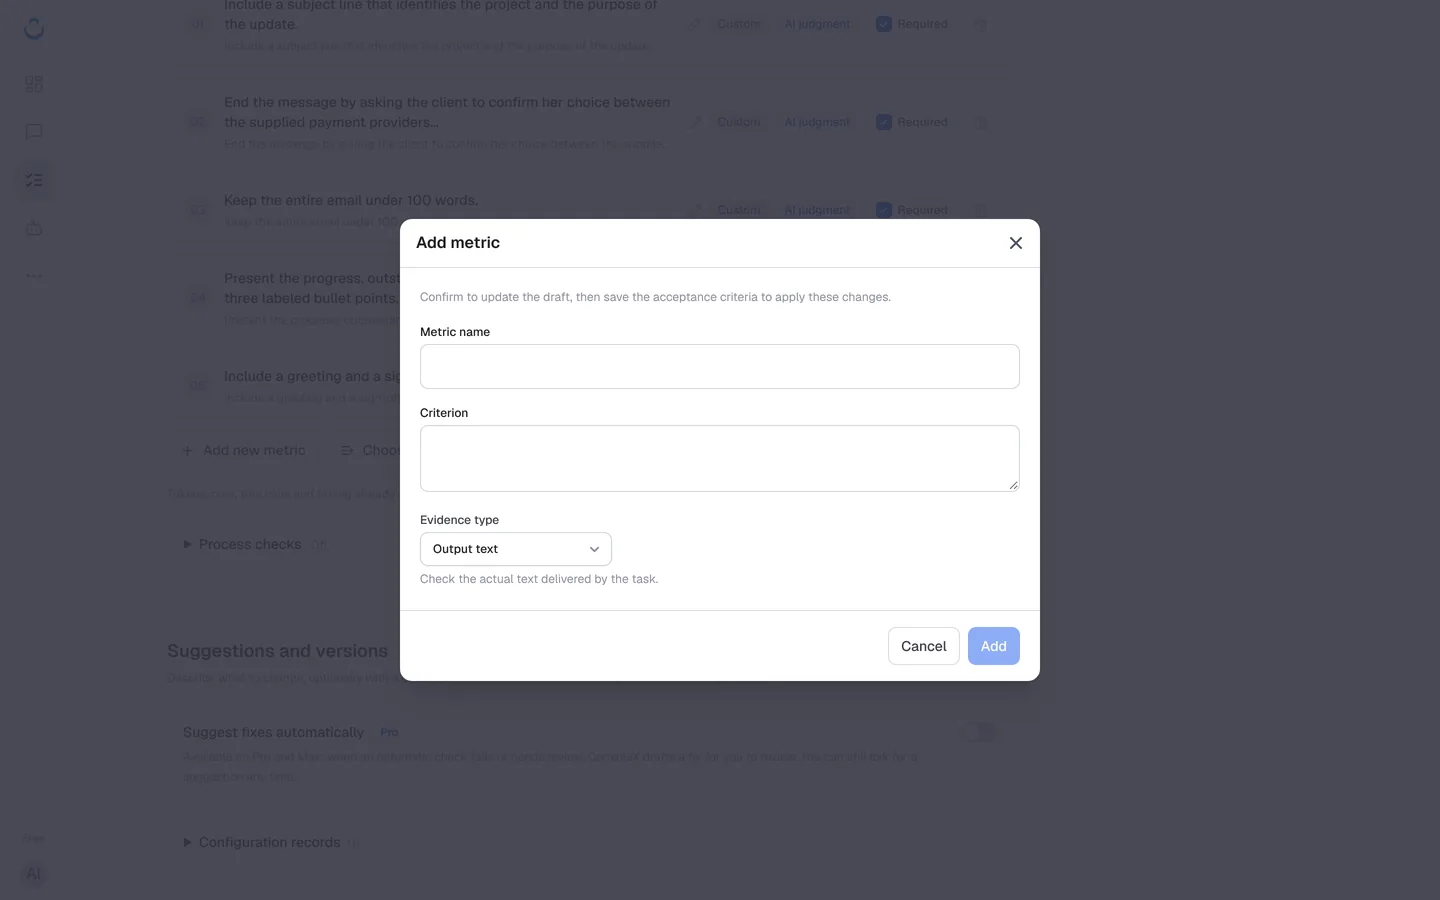Delete the payment providers metric
The image size is (1440, 900).
coord(981,122)
